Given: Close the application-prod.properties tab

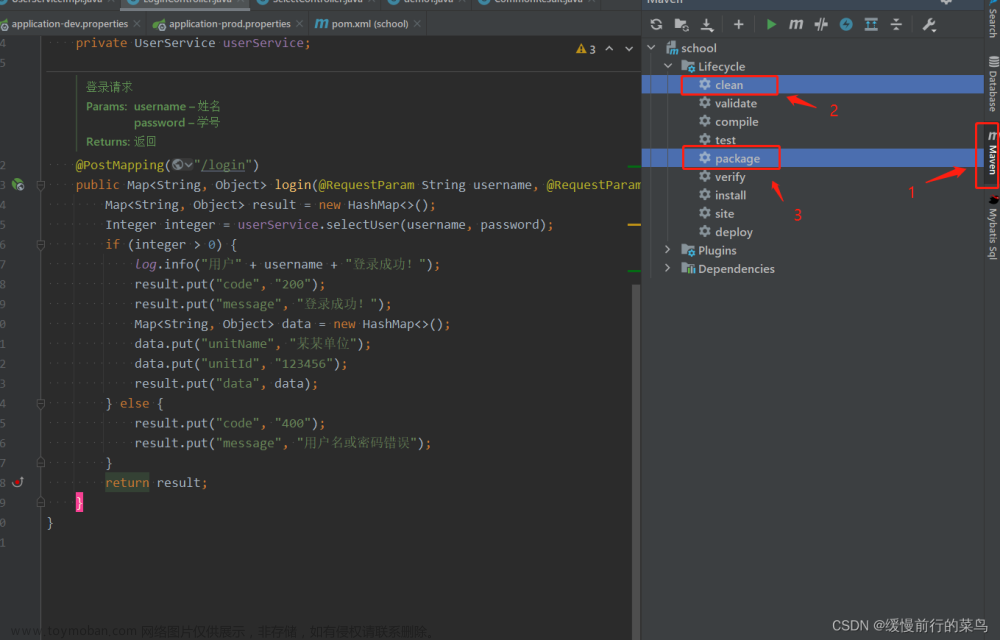Looking at the screenshot, I should (300, 24).
